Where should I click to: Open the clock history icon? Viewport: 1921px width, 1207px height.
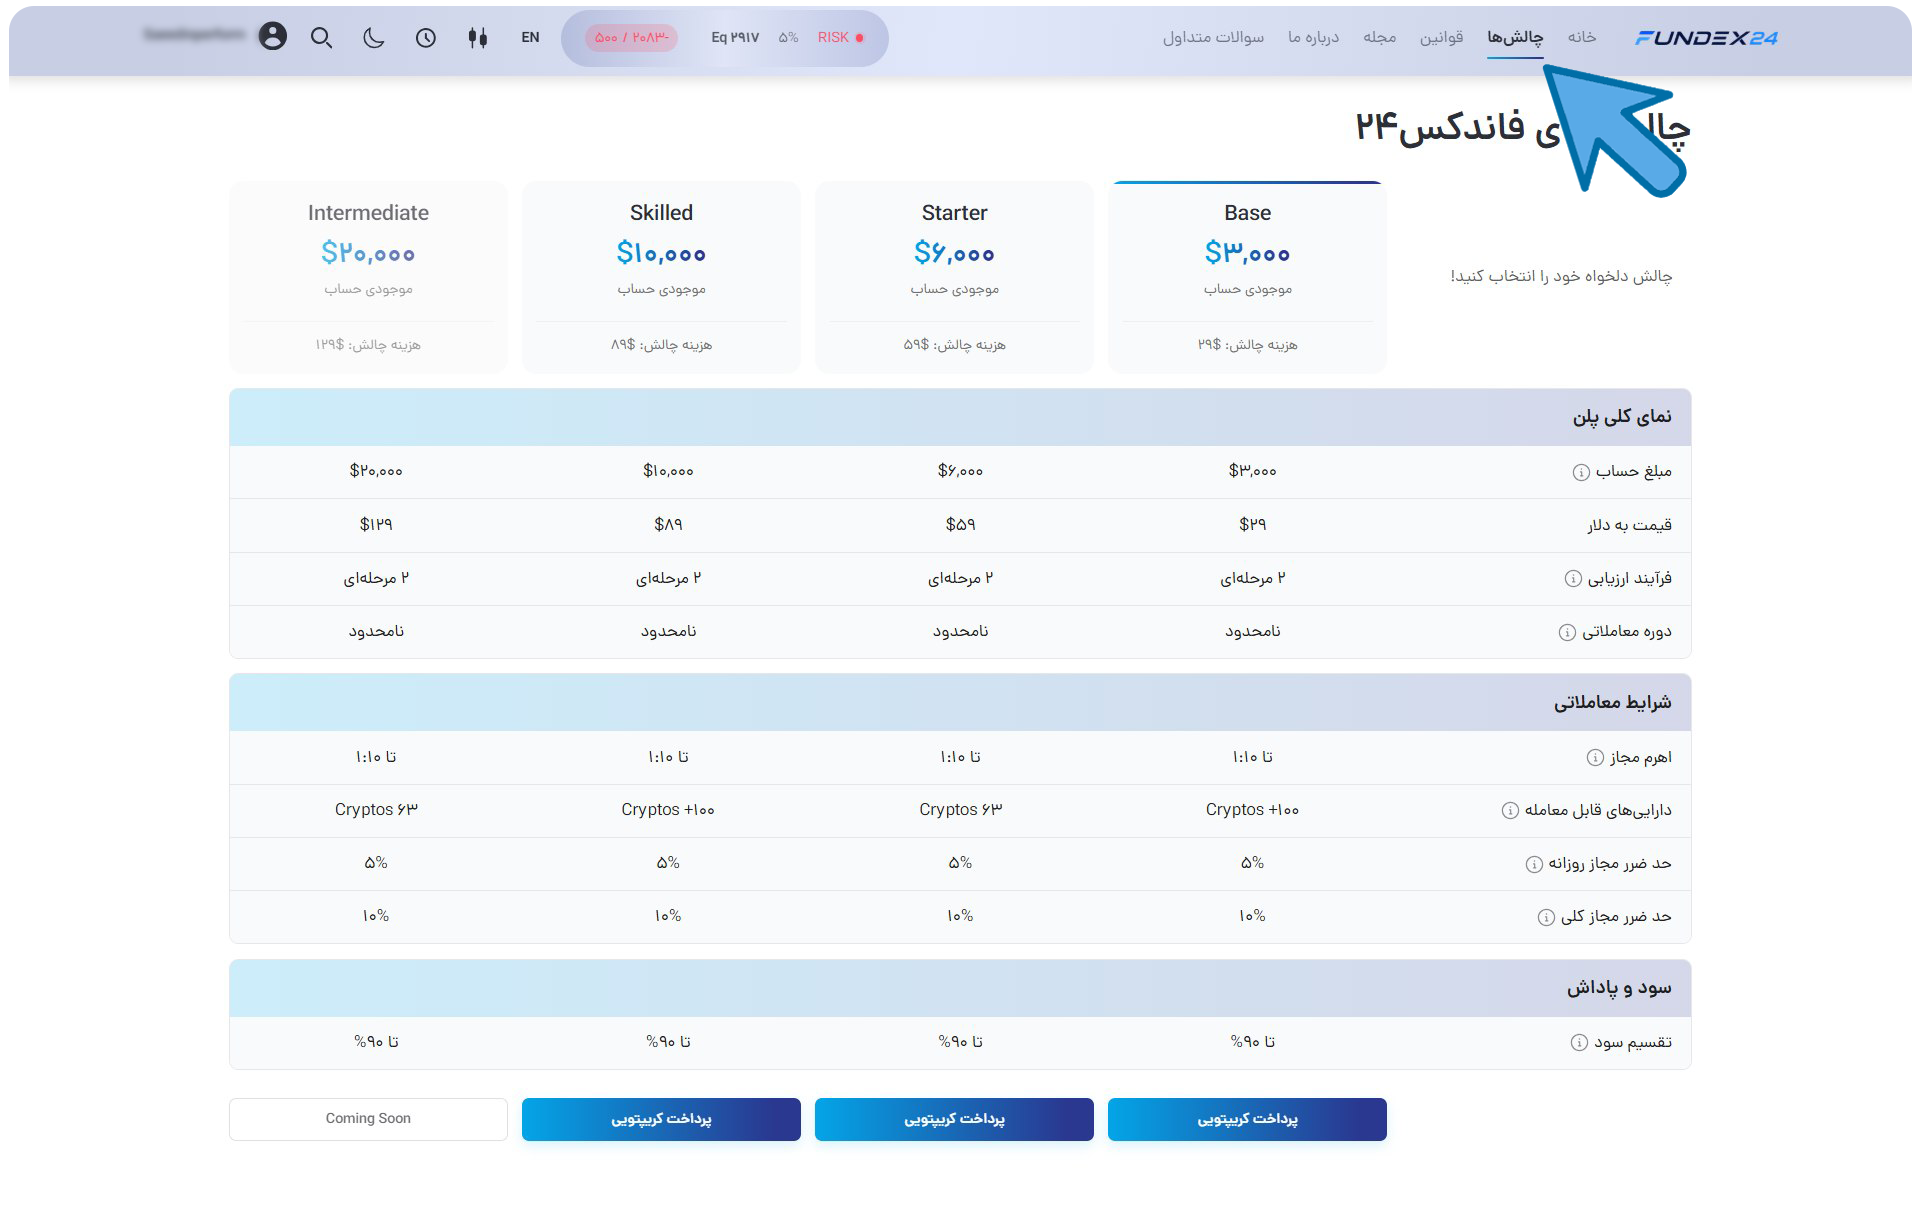click(426, 38)
